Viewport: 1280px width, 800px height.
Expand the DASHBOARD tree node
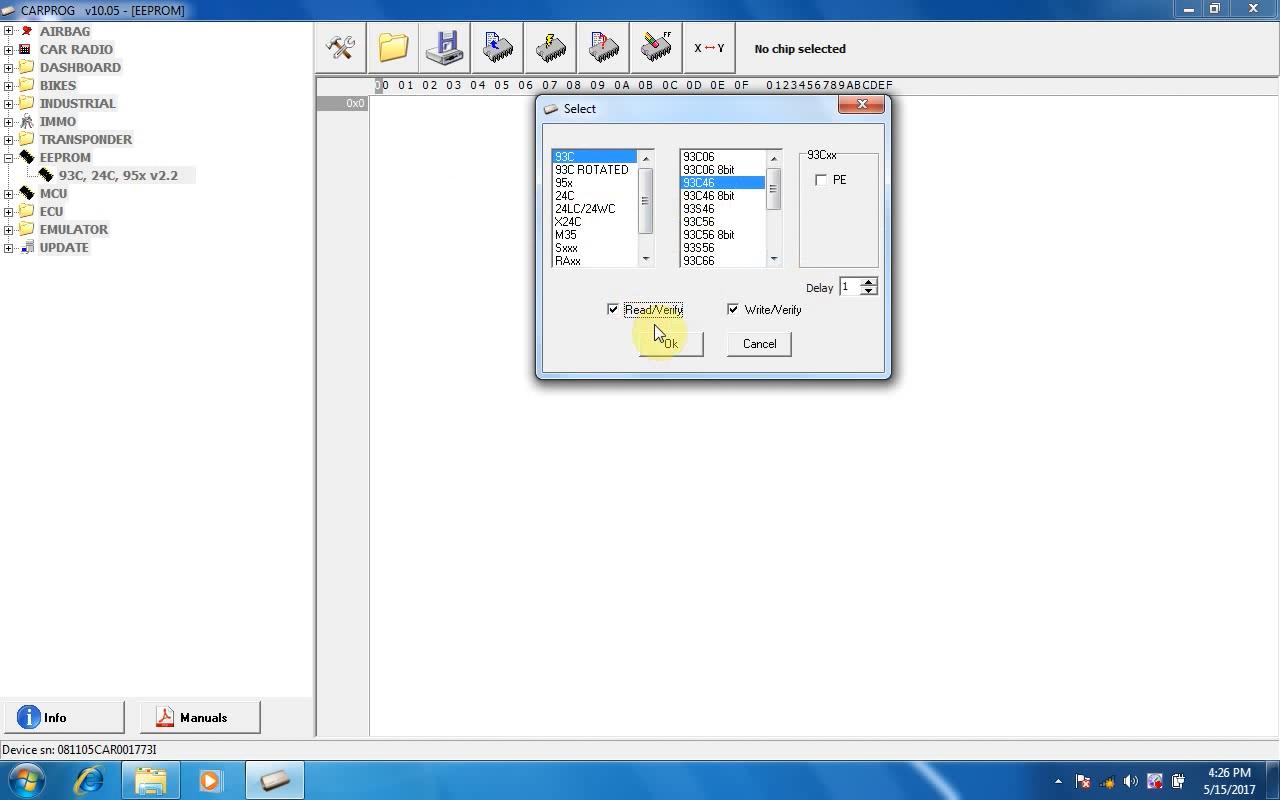click(9, 67)
